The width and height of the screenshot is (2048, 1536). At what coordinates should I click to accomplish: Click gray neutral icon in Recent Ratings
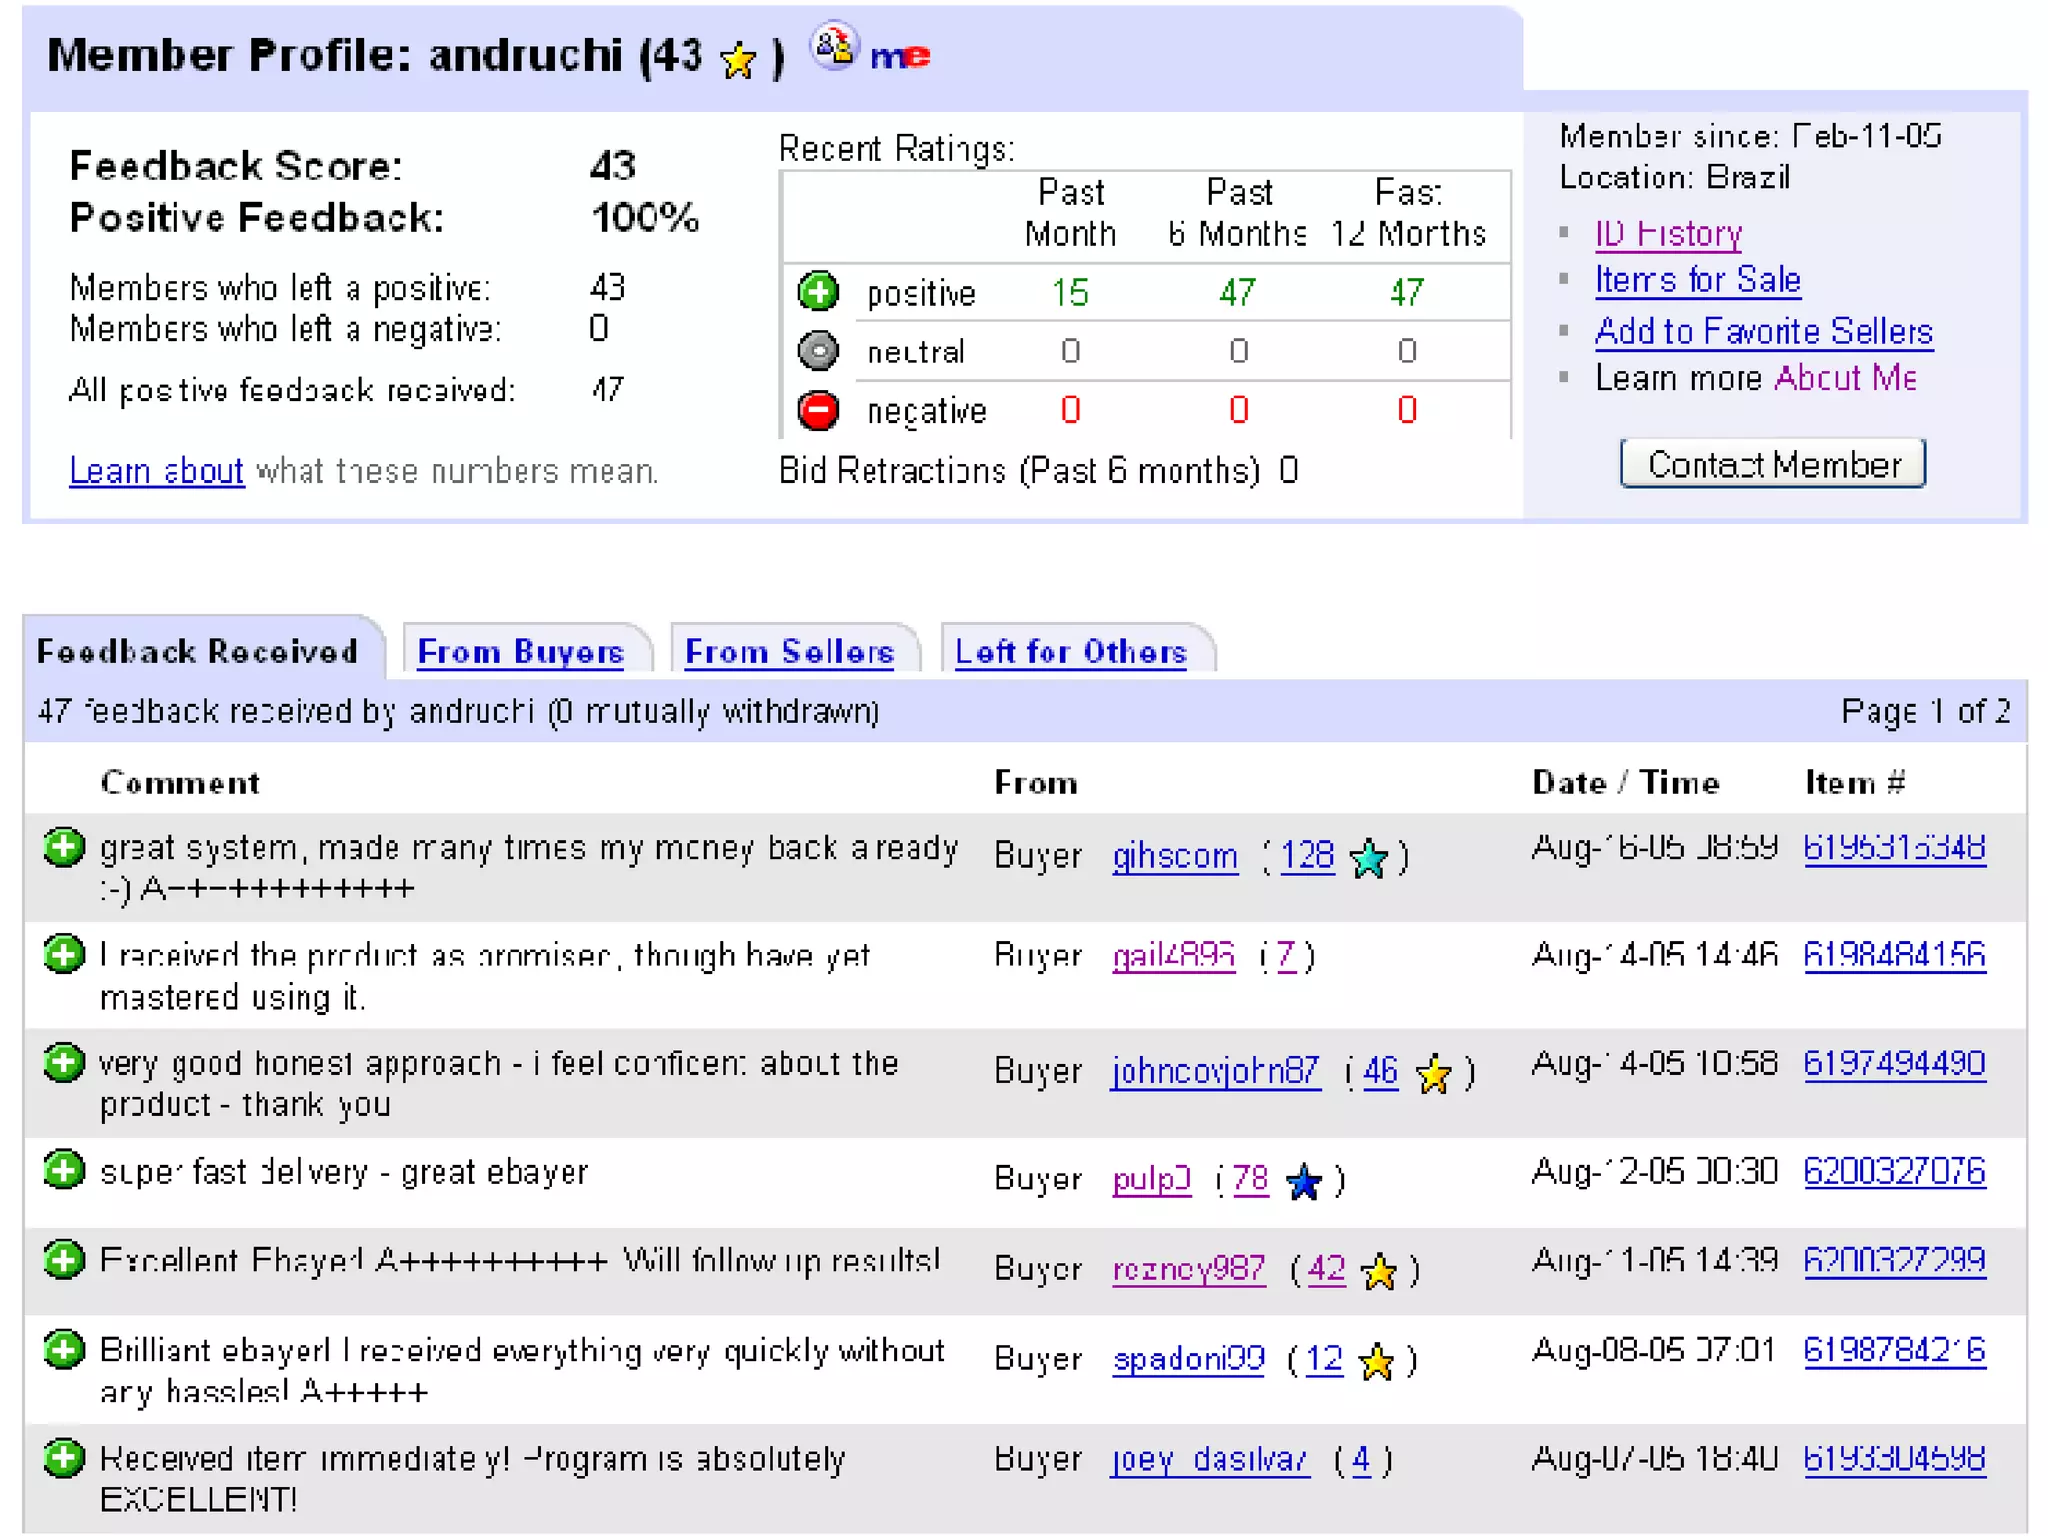[818, 351]
